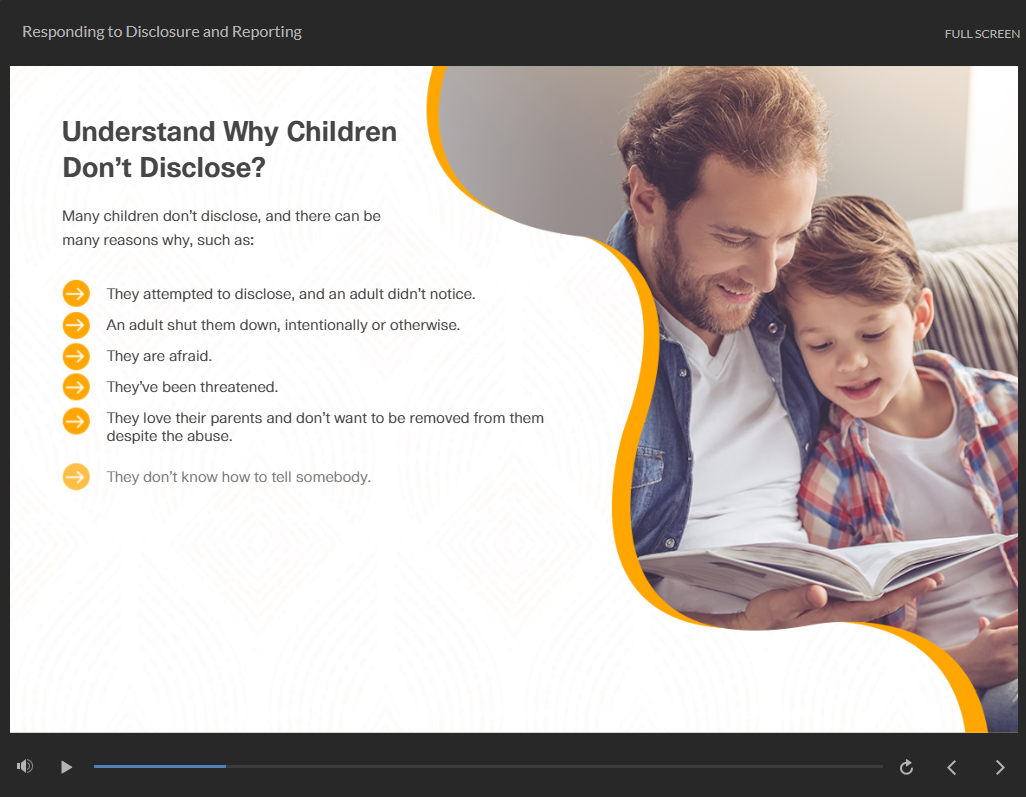
Task: Click the 'Understand Why Children Don't Disclose?' heading
Action: [x=229, y=149]
